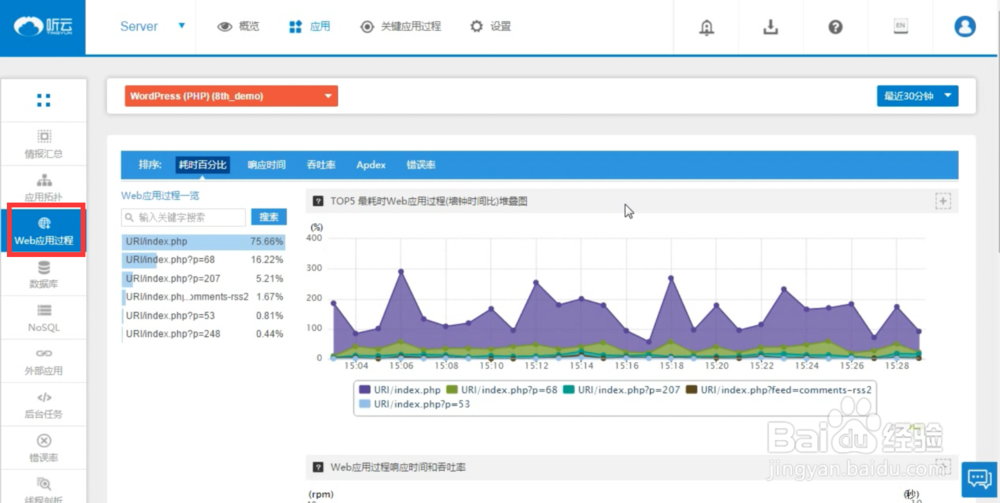1000x503 pixels.
Task: Select the URI/index.php 75.66% row
Action: (x=203, y=242)
